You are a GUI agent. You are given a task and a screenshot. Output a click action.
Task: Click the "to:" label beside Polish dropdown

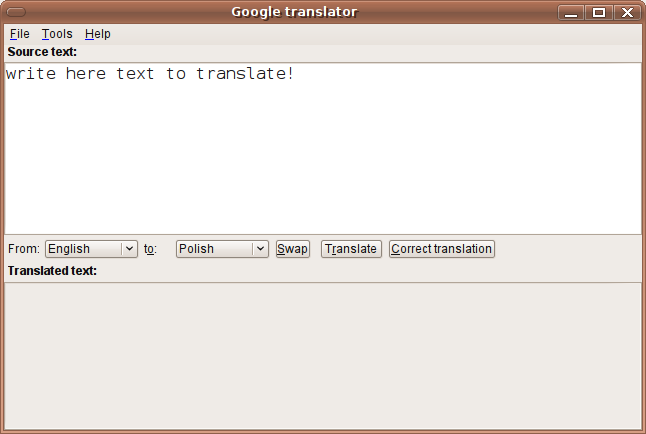(150, 249)
